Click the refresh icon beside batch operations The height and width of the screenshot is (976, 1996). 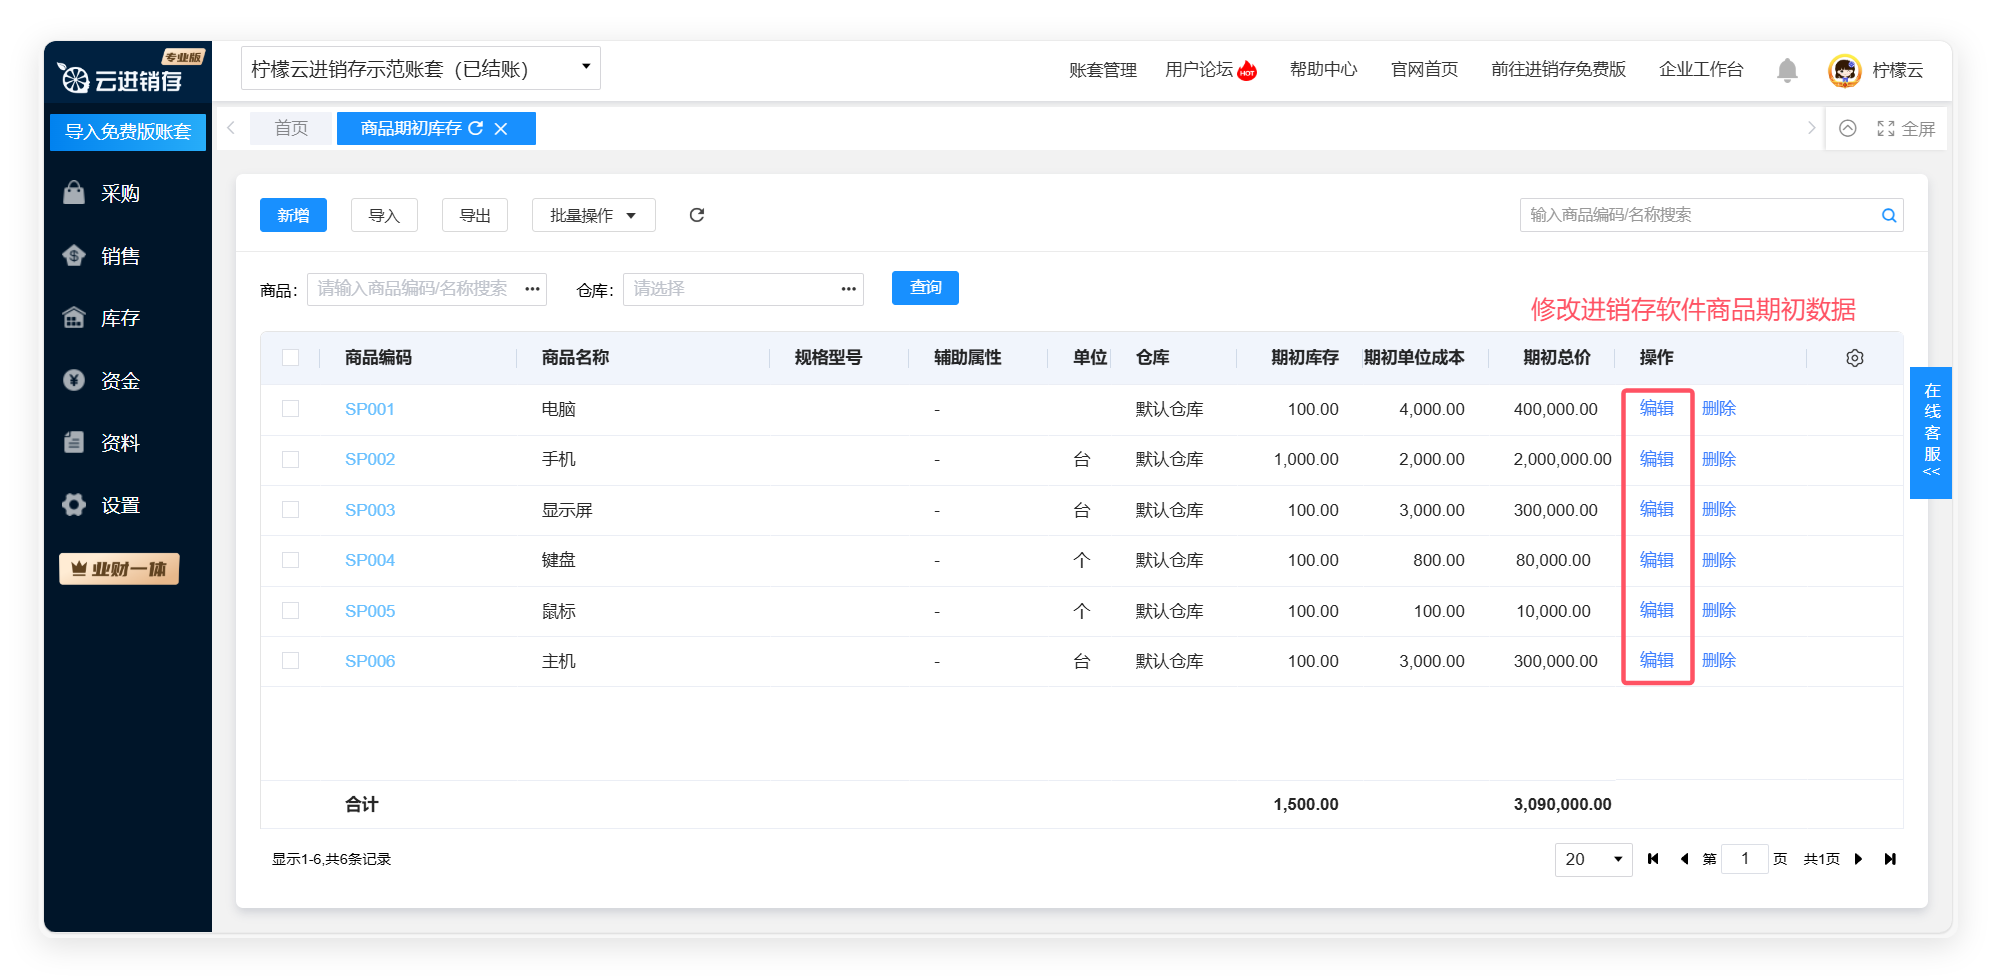click(697, 215)
